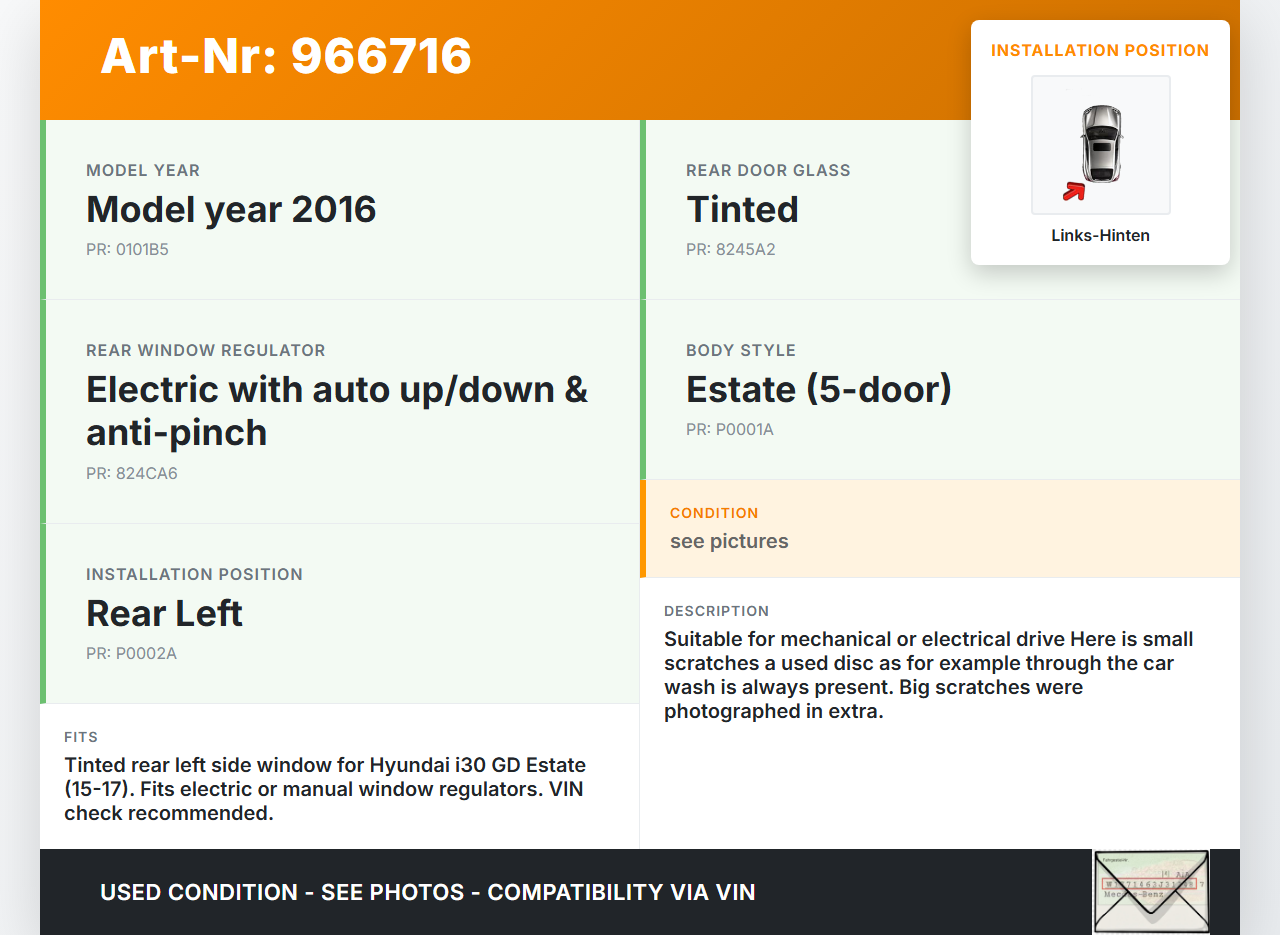Click PR code 8245A2
Image resolution: width=1280 pixels, height=935 pixels.
click(x=730, y=250)
